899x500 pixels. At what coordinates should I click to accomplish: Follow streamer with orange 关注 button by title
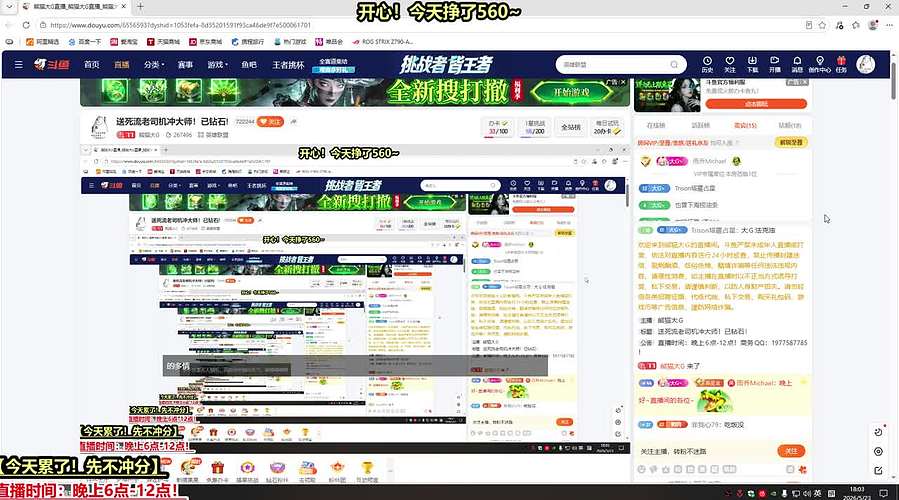pos(270,122)
